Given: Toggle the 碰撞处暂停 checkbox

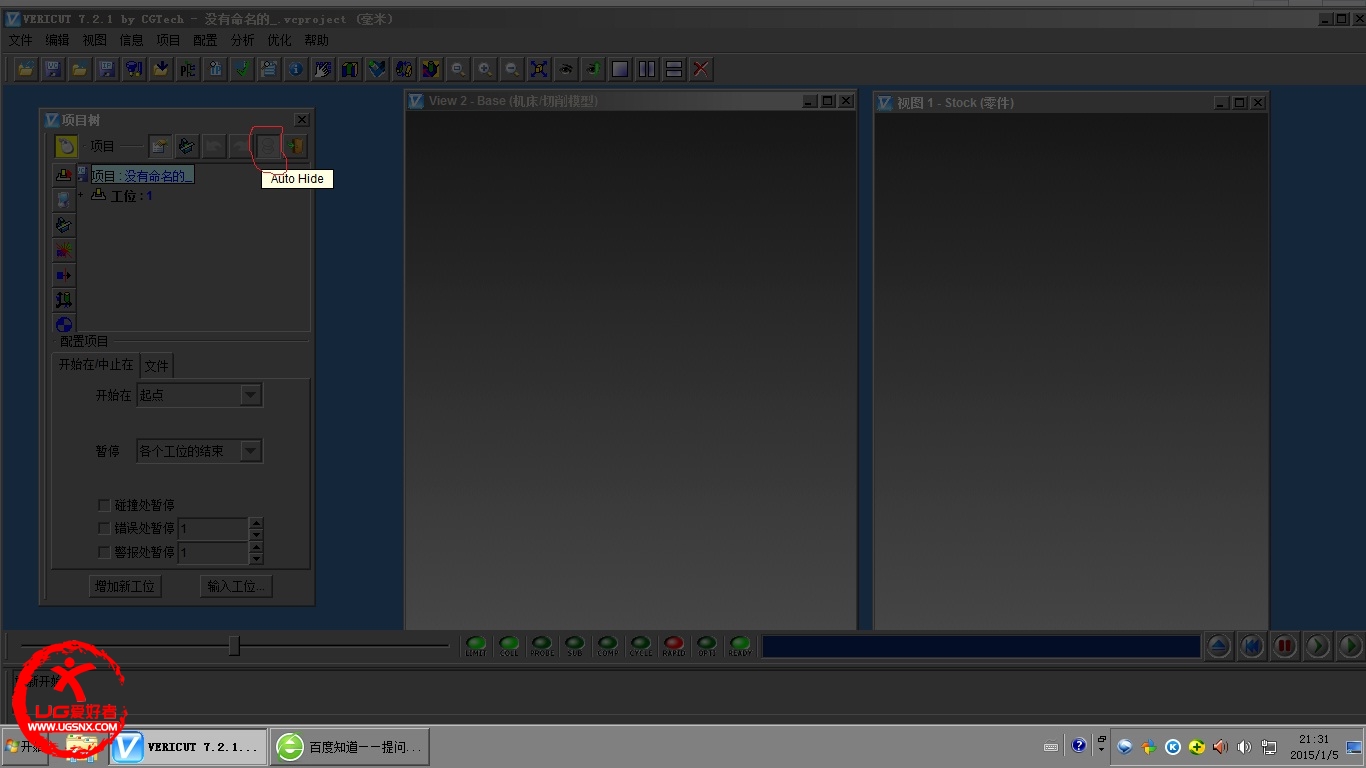Looking at the screenshot, I should (x=104, y=505).
